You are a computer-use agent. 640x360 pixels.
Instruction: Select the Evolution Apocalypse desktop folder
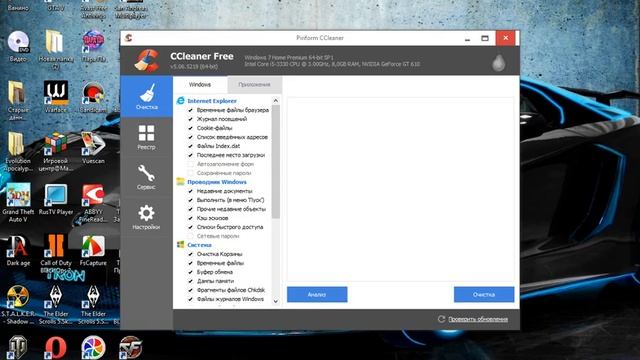tap(18, 151)
